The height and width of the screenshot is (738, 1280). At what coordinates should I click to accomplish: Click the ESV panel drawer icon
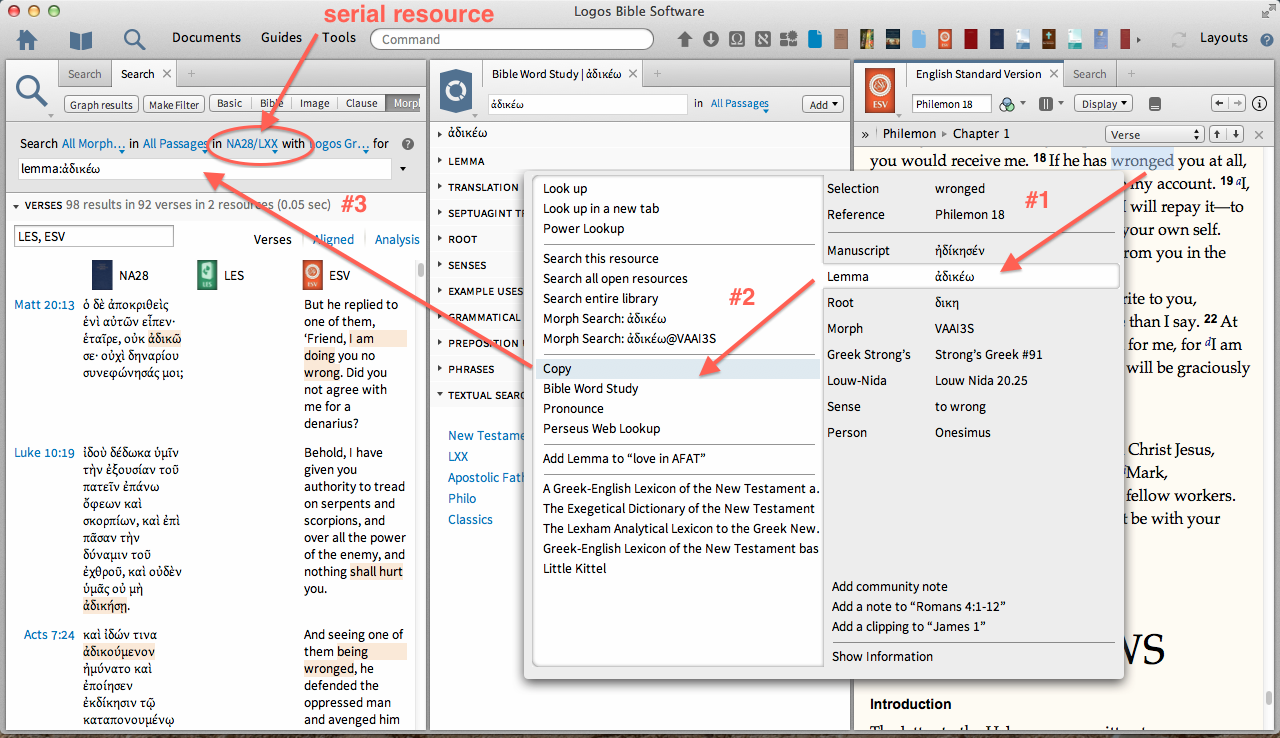1154,104
